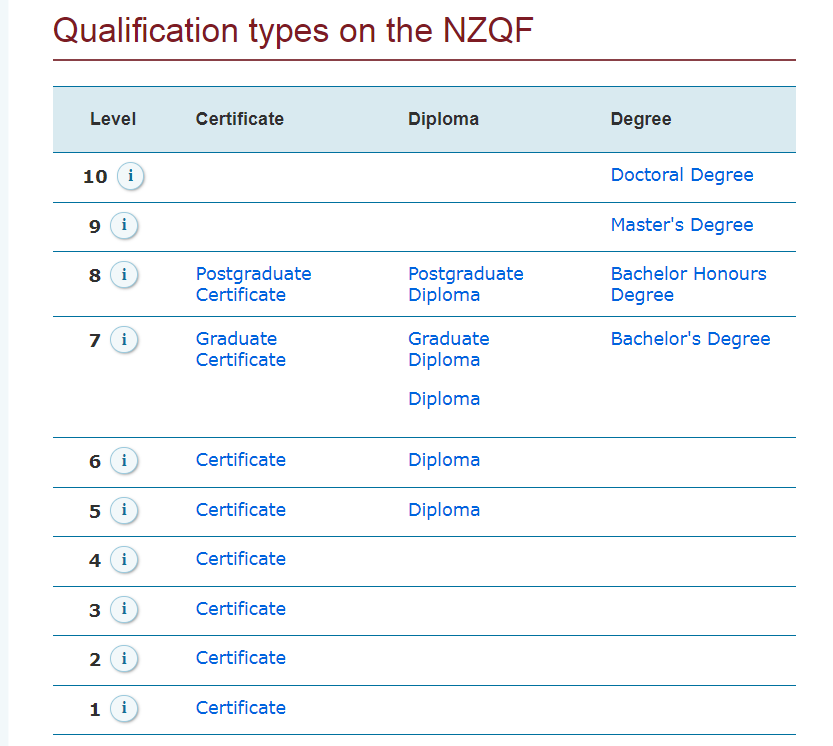This screenshot has width=833, height=746.
Task: Show info for Level 8
Action: click(x=124, y=275)
